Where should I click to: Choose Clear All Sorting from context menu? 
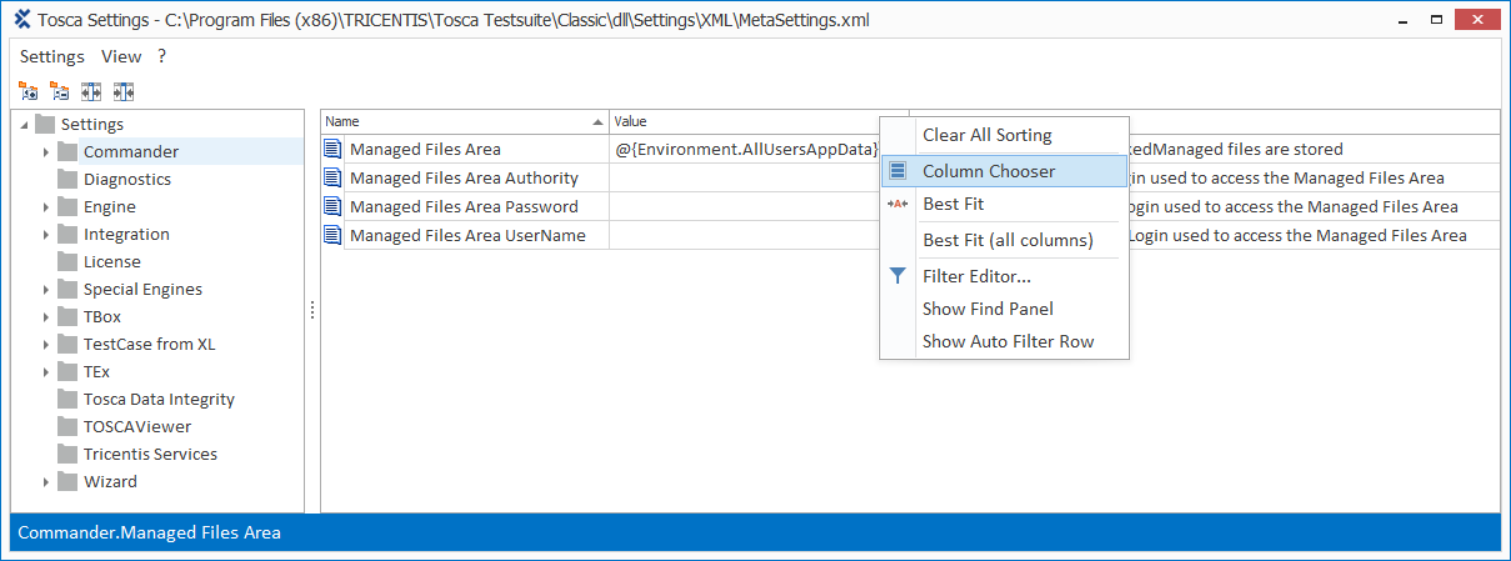coord(987,135)
